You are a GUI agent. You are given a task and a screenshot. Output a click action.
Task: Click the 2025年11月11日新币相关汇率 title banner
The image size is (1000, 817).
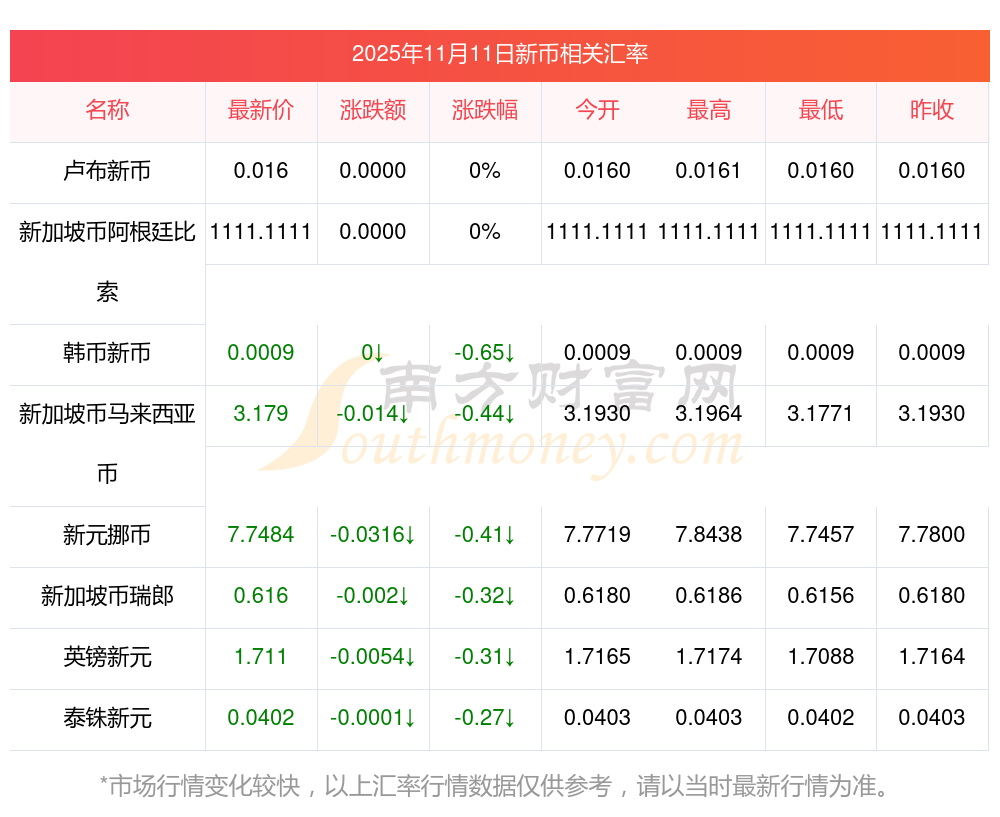[500, 54]
